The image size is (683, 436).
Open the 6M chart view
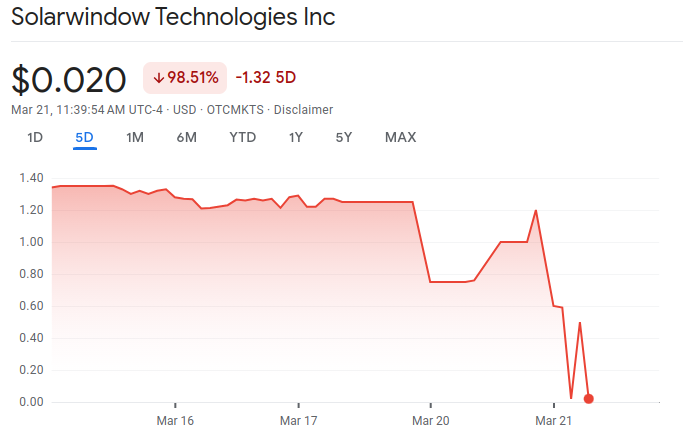[x=186, y=137]
